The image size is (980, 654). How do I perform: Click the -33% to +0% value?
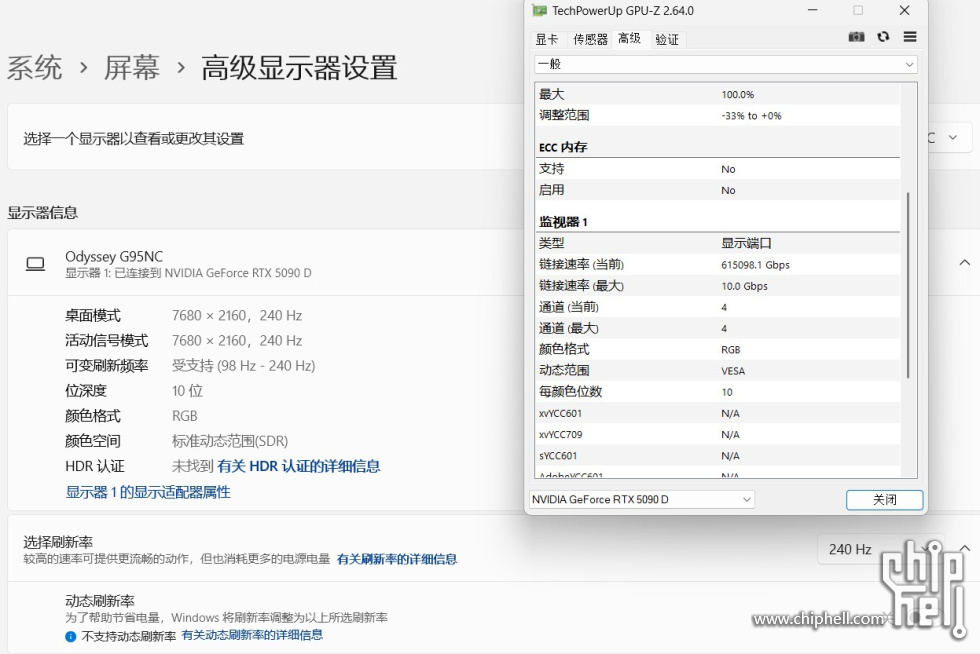751,116
